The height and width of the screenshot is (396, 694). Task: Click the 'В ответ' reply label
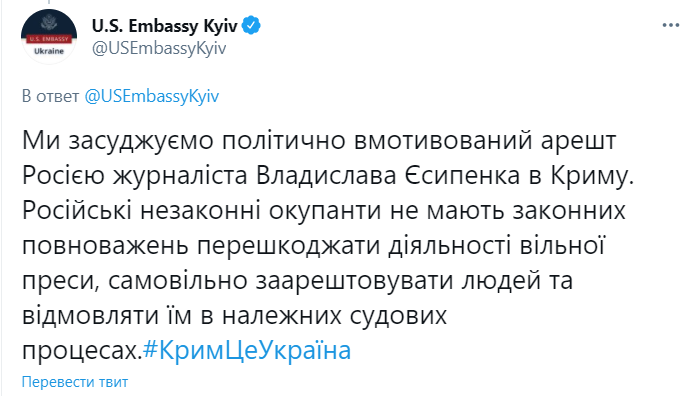(50, 96)
